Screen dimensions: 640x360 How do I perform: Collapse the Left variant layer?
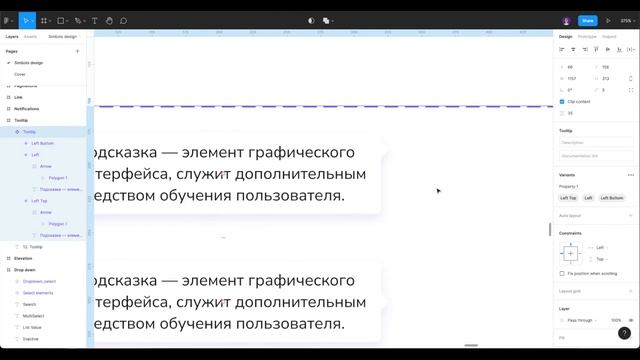[x=26, y=155]
